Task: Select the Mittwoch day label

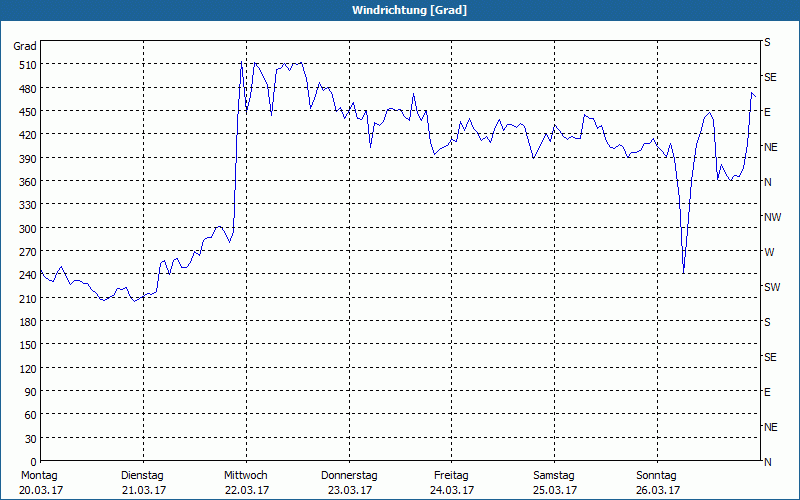Action: pos(245,476)
